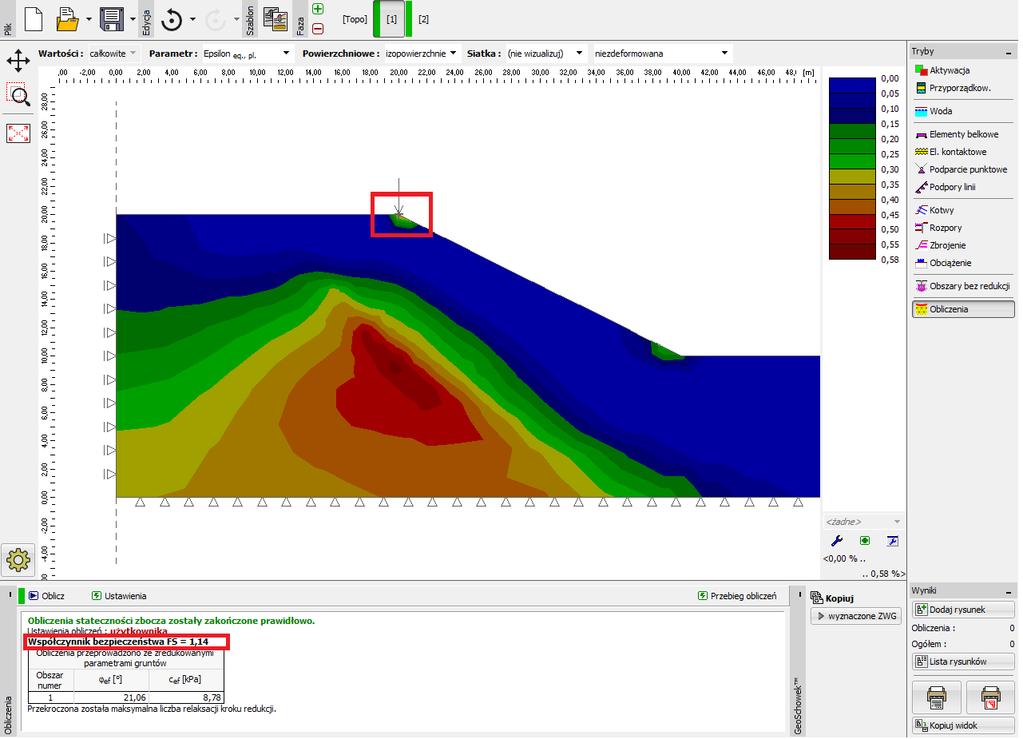1023x739 pixels.
Task: Select phase tab [1]
Action: tap(391, 20)
